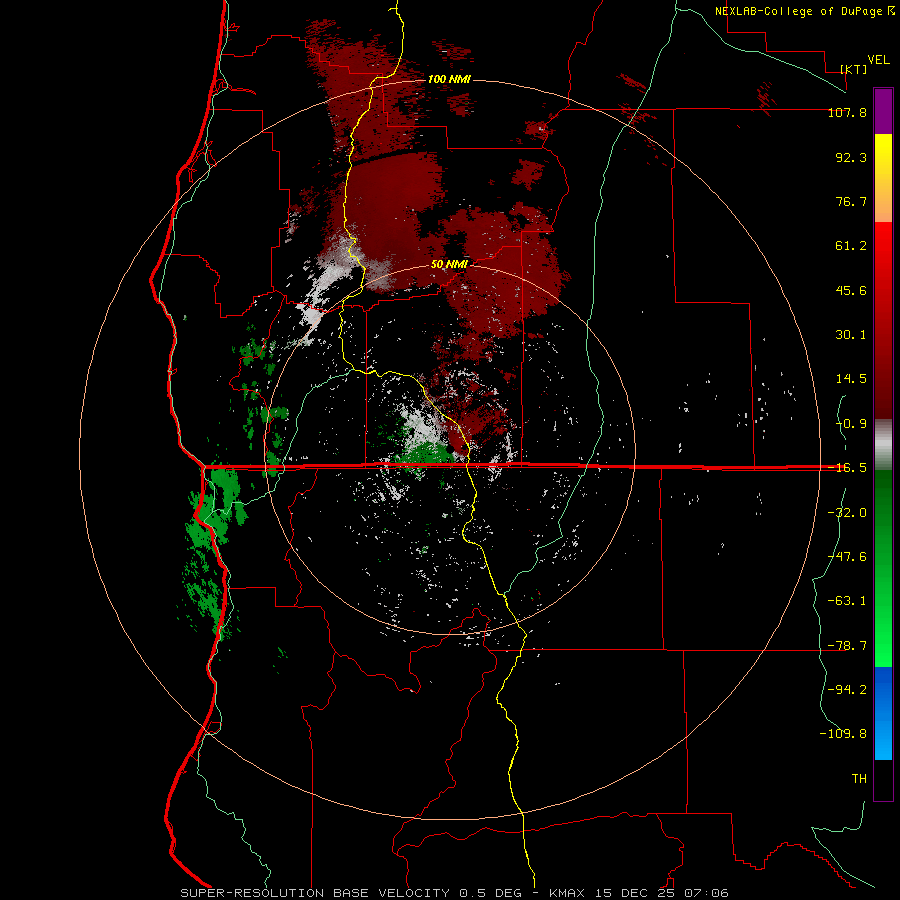This screenshot has height=900, width=900.
Task: Click the 92.3 scale value
Action: tap(851, 157)
